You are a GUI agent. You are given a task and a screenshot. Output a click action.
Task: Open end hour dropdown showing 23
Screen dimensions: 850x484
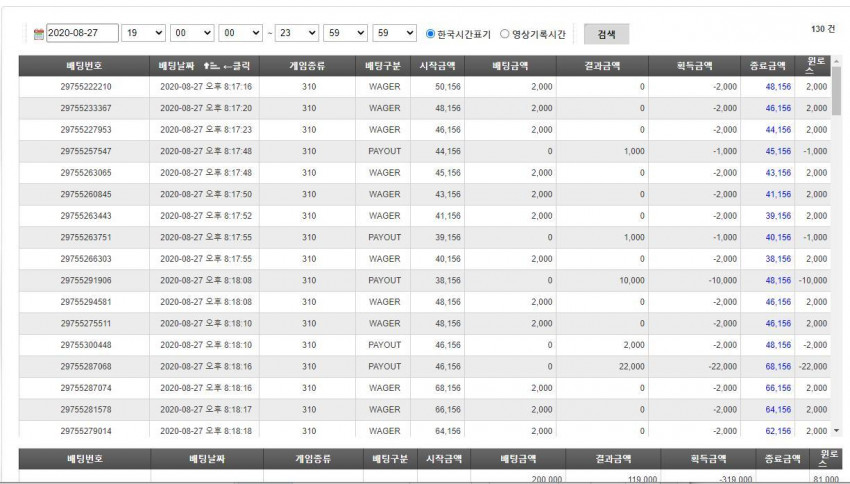click(x=297, y=33)
